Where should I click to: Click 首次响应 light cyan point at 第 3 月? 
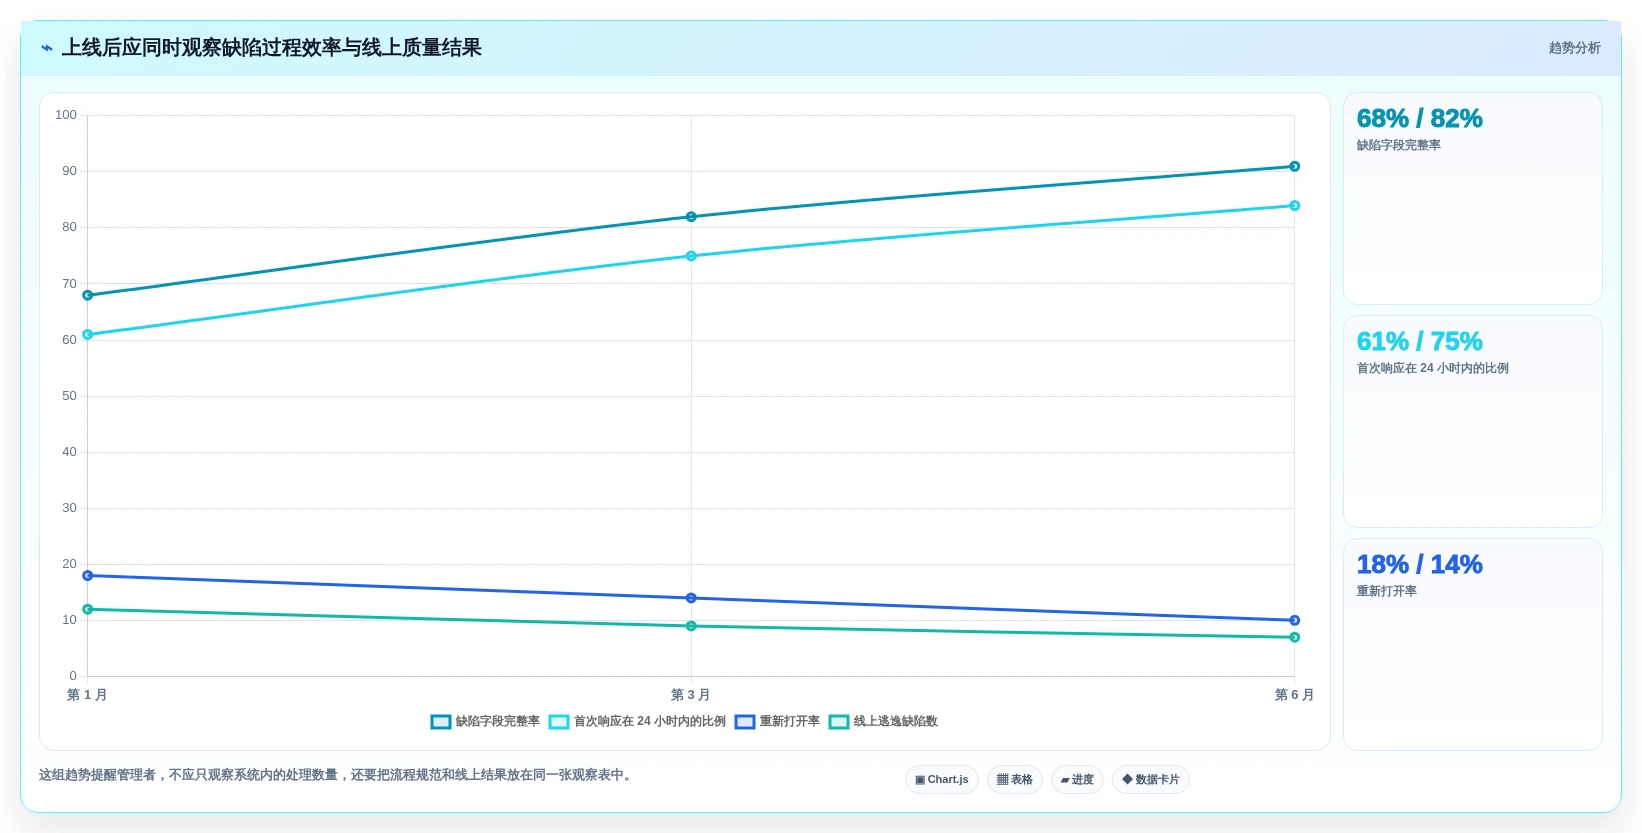[691, 256]
